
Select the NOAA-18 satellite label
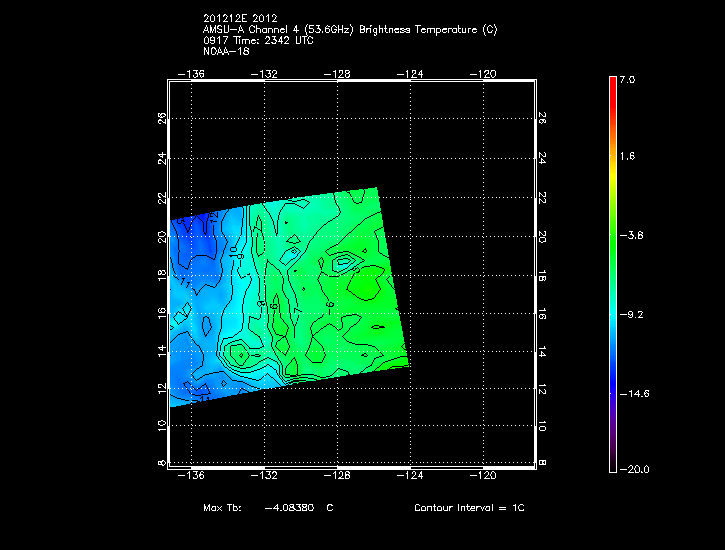tap(226, 51)
